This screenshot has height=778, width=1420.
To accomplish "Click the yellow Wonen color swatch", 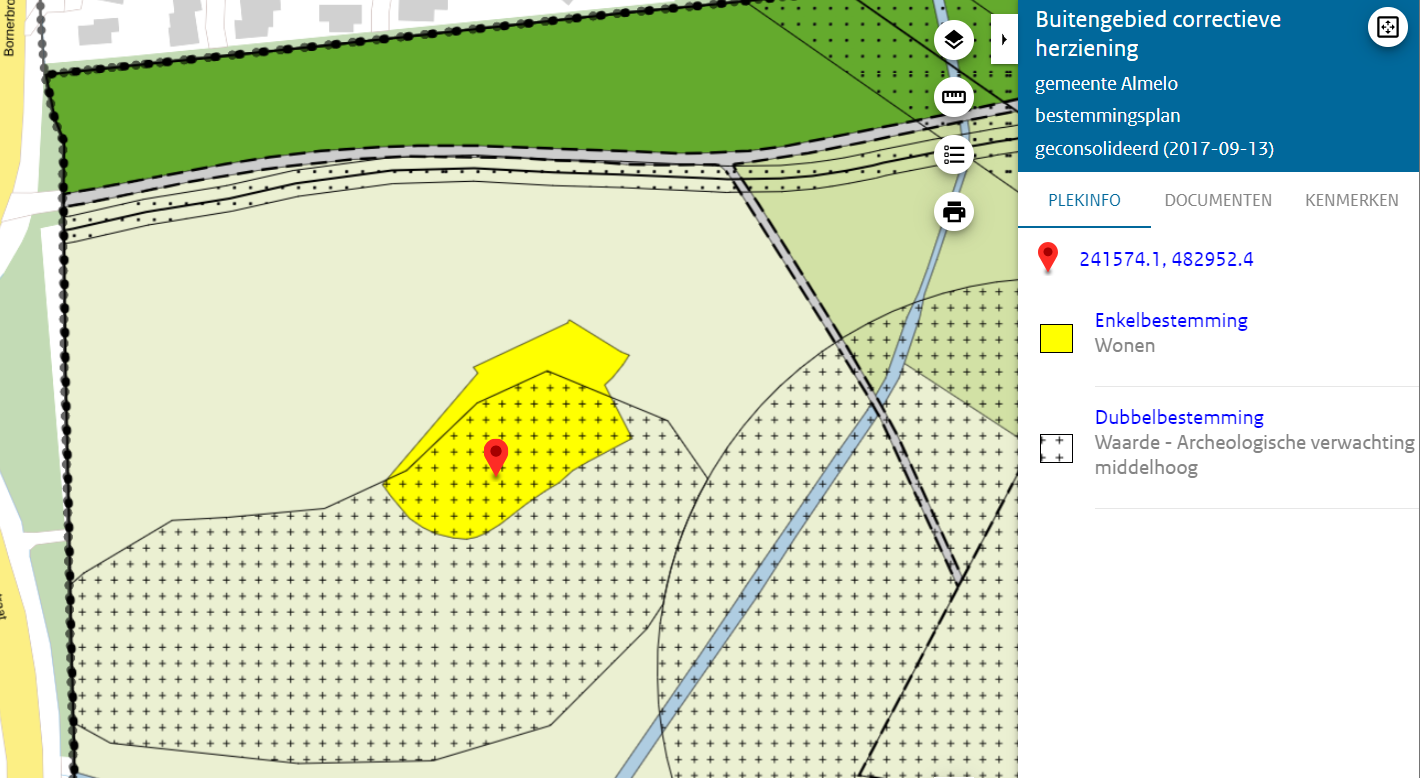I will (x=1056, y=338).
